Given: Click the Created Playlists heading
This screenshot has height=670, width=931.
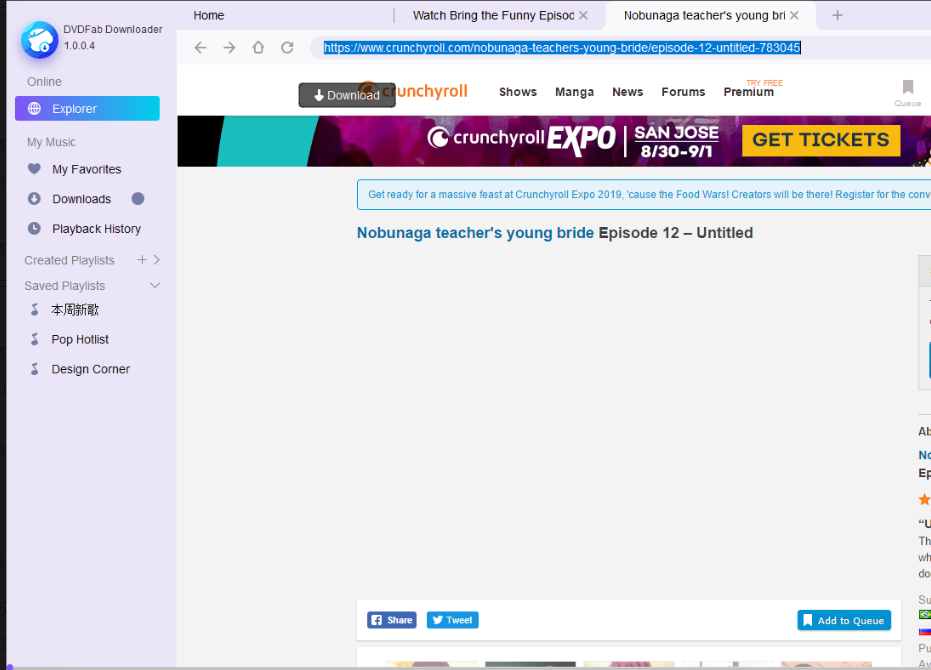Looking at the screenshot, I should (x=69, y=260).
